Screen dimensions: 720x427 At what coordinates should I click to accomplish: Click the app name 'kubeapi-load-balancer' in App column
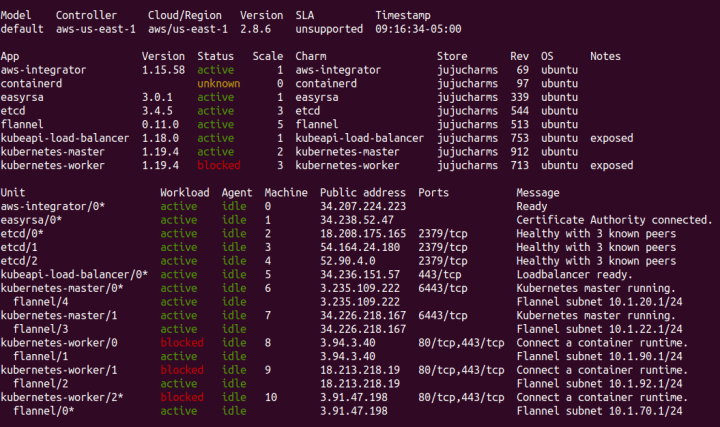65,138
